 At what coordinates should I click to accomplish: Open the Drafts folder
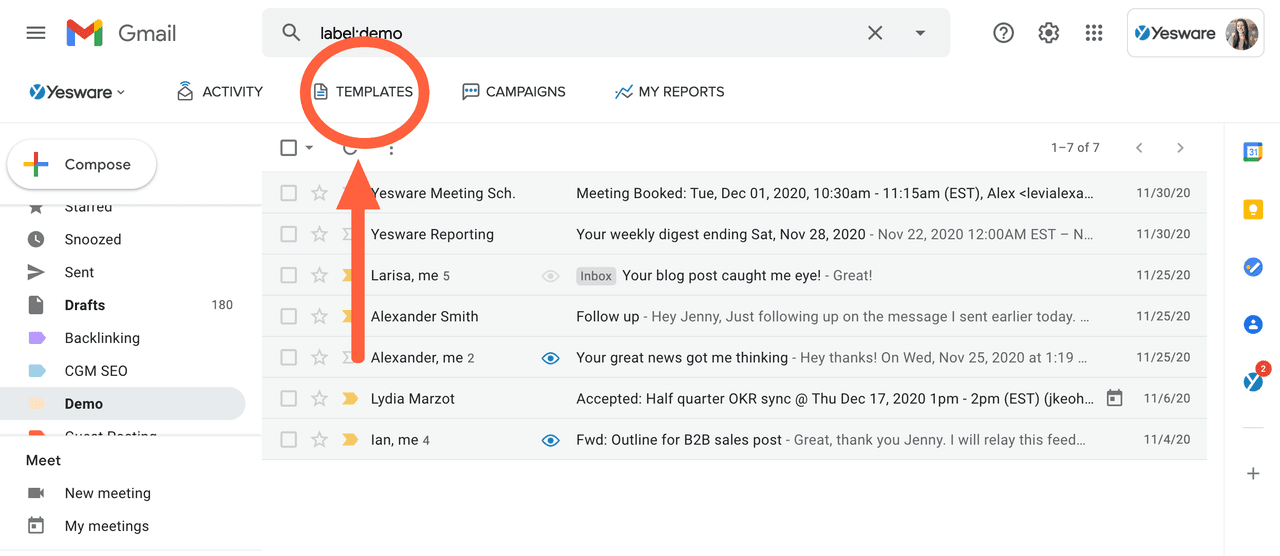coord(85,305)
